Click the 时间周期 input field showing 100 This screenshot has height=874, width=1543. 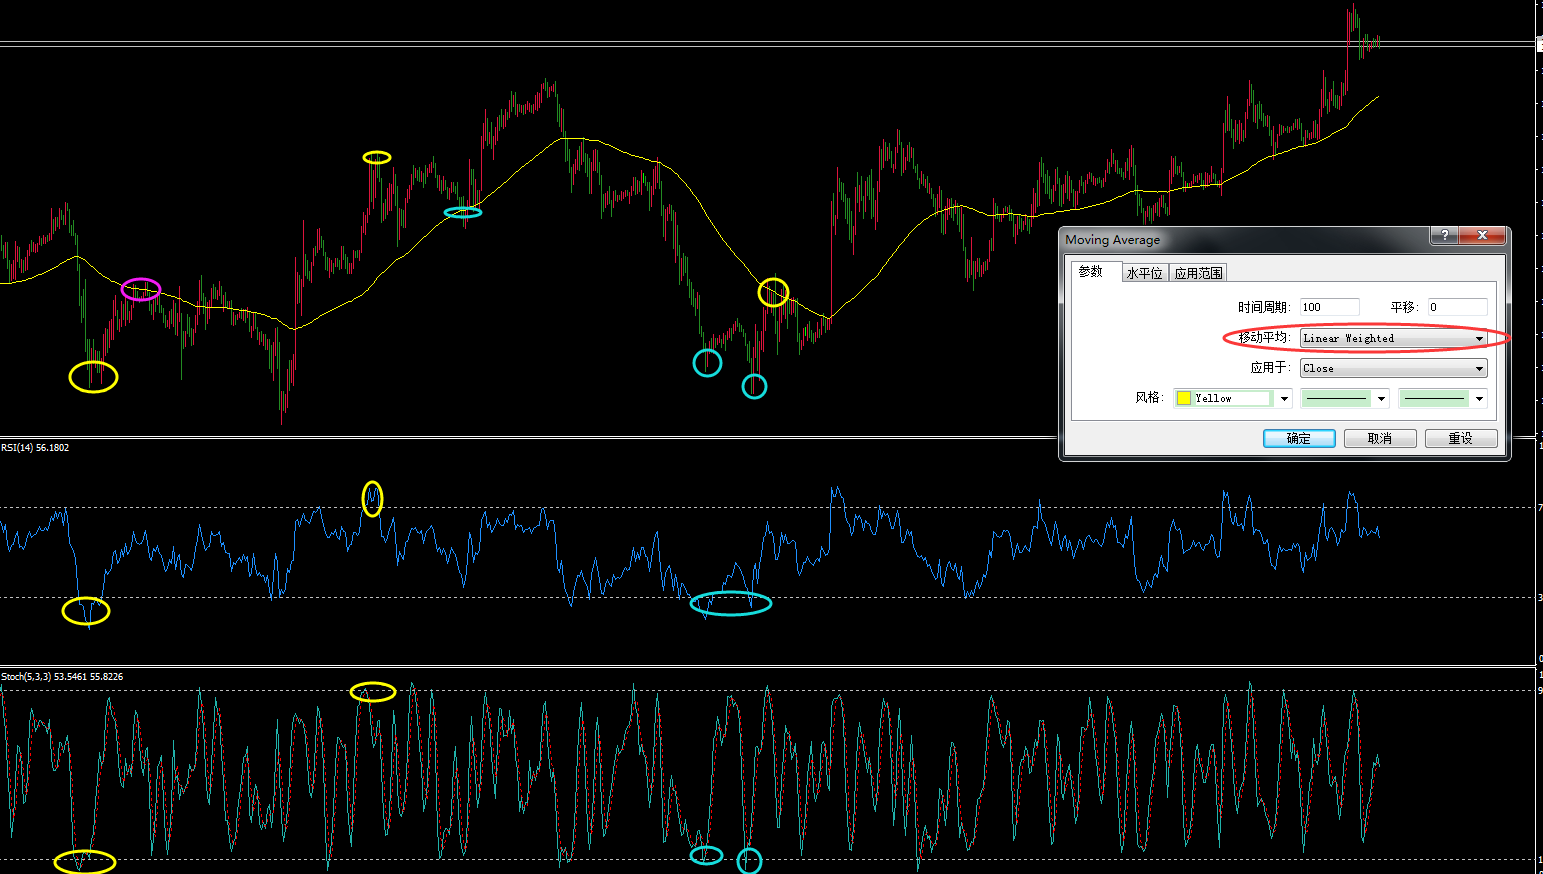(x=1329, y=307)
